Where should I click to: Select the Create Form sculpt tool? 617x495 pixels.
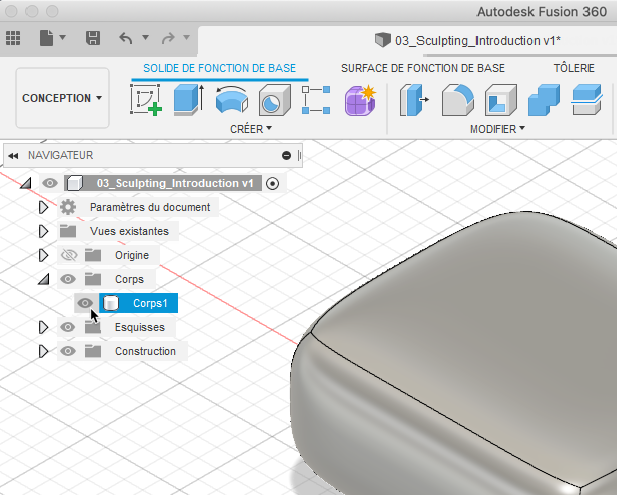point(360,100)
